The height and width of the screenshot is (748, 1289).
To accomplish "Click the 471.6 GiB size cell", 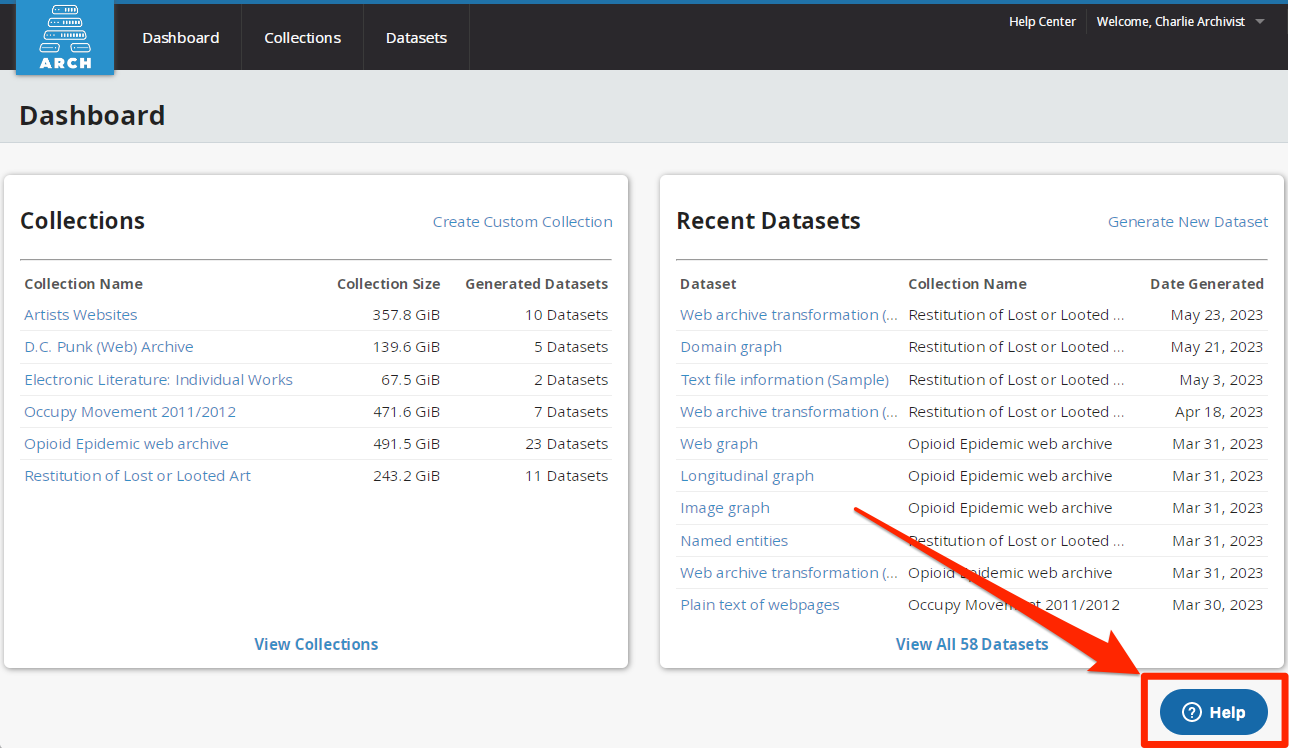I will (406, 412).
